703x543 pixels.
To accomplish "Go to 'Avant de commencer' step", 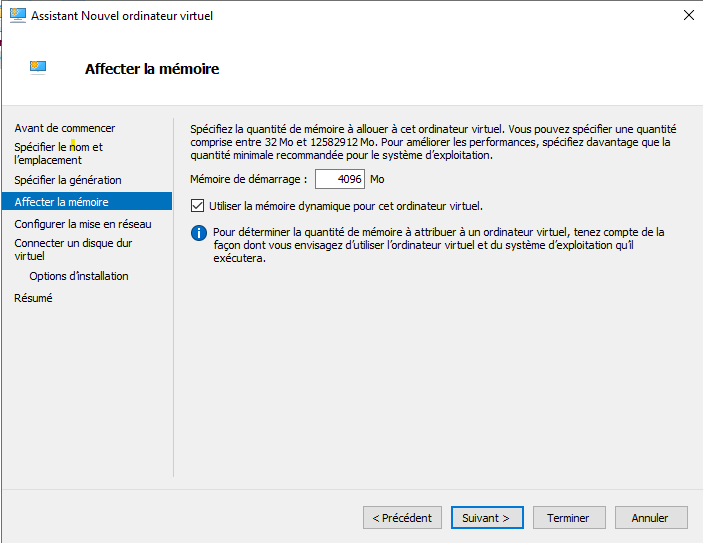I will pyautogui.click(x=65, y=128).
